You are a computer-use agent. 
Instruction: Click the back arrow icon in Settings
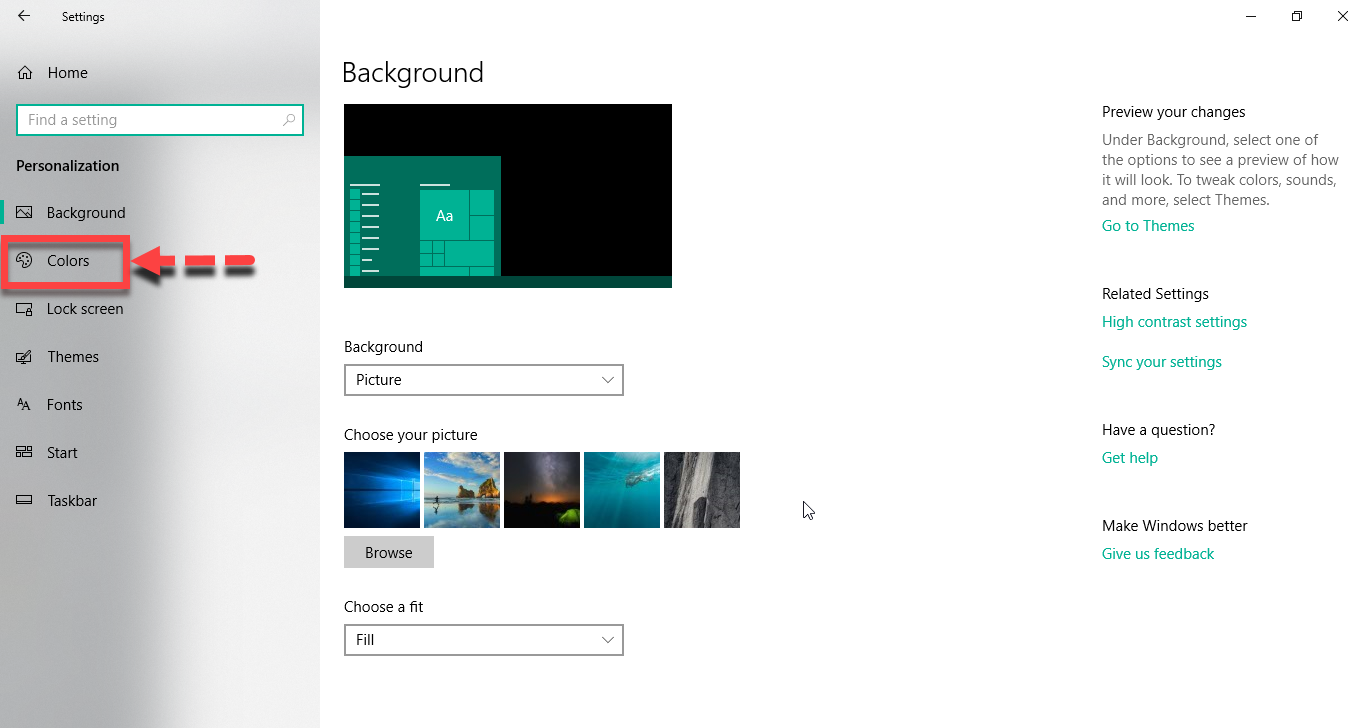click(x=24, y=16)
